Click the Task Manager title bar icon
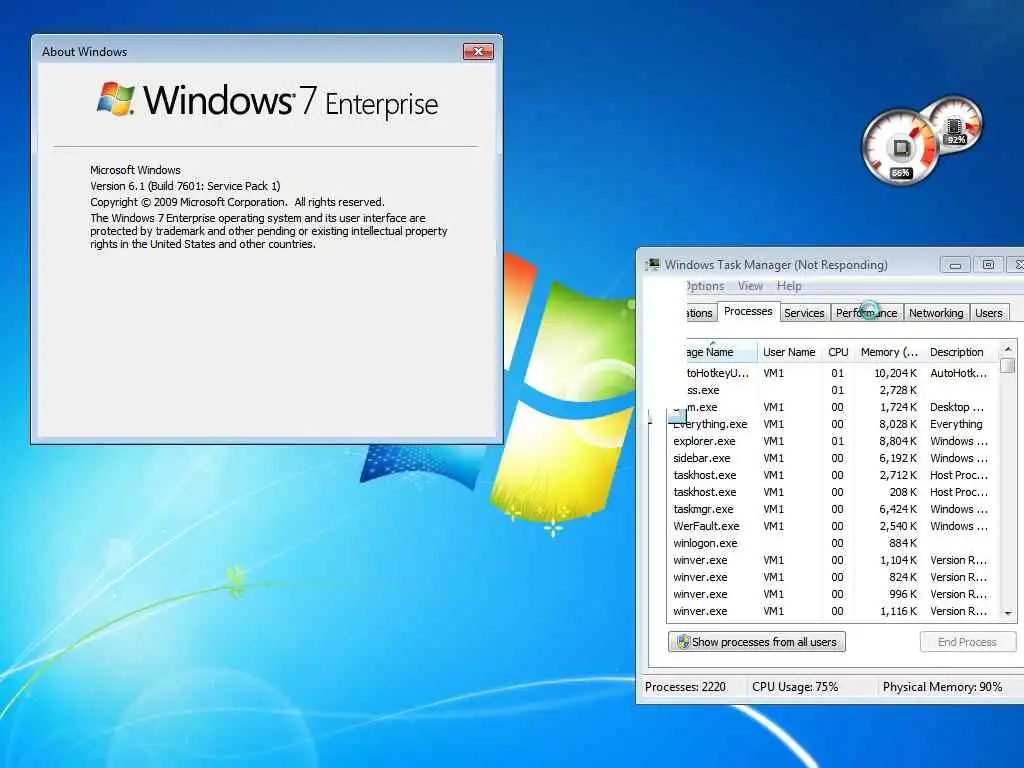Image resolution: width=1024 pixels, height=768 pixels. (652, 264)
